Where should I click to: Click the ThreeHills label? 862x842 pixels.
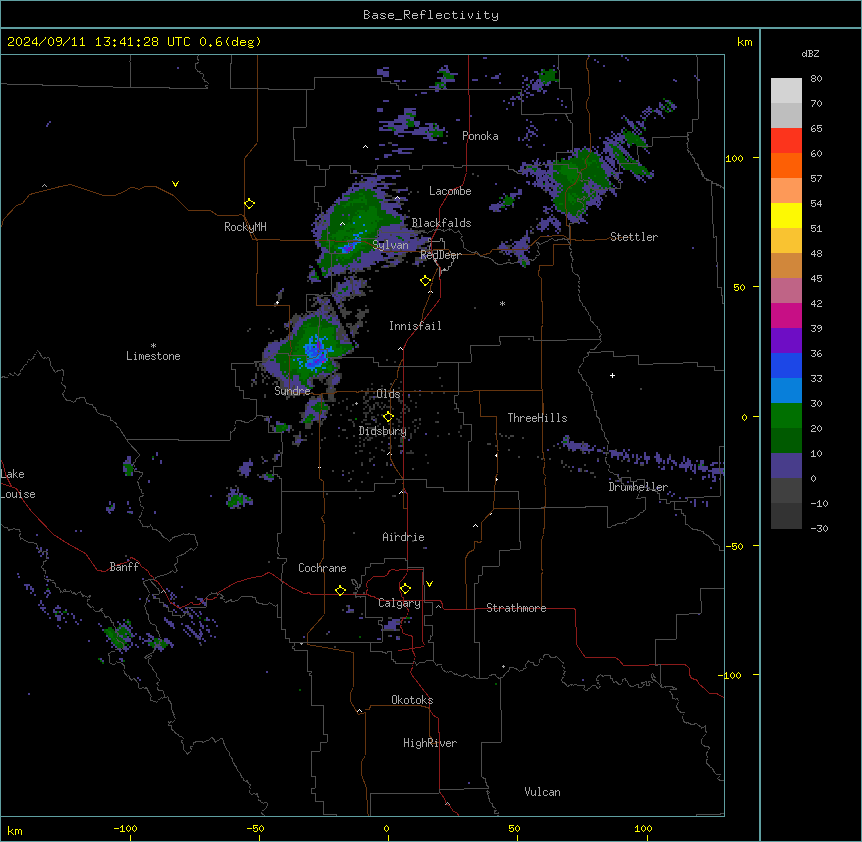[537, 418]
